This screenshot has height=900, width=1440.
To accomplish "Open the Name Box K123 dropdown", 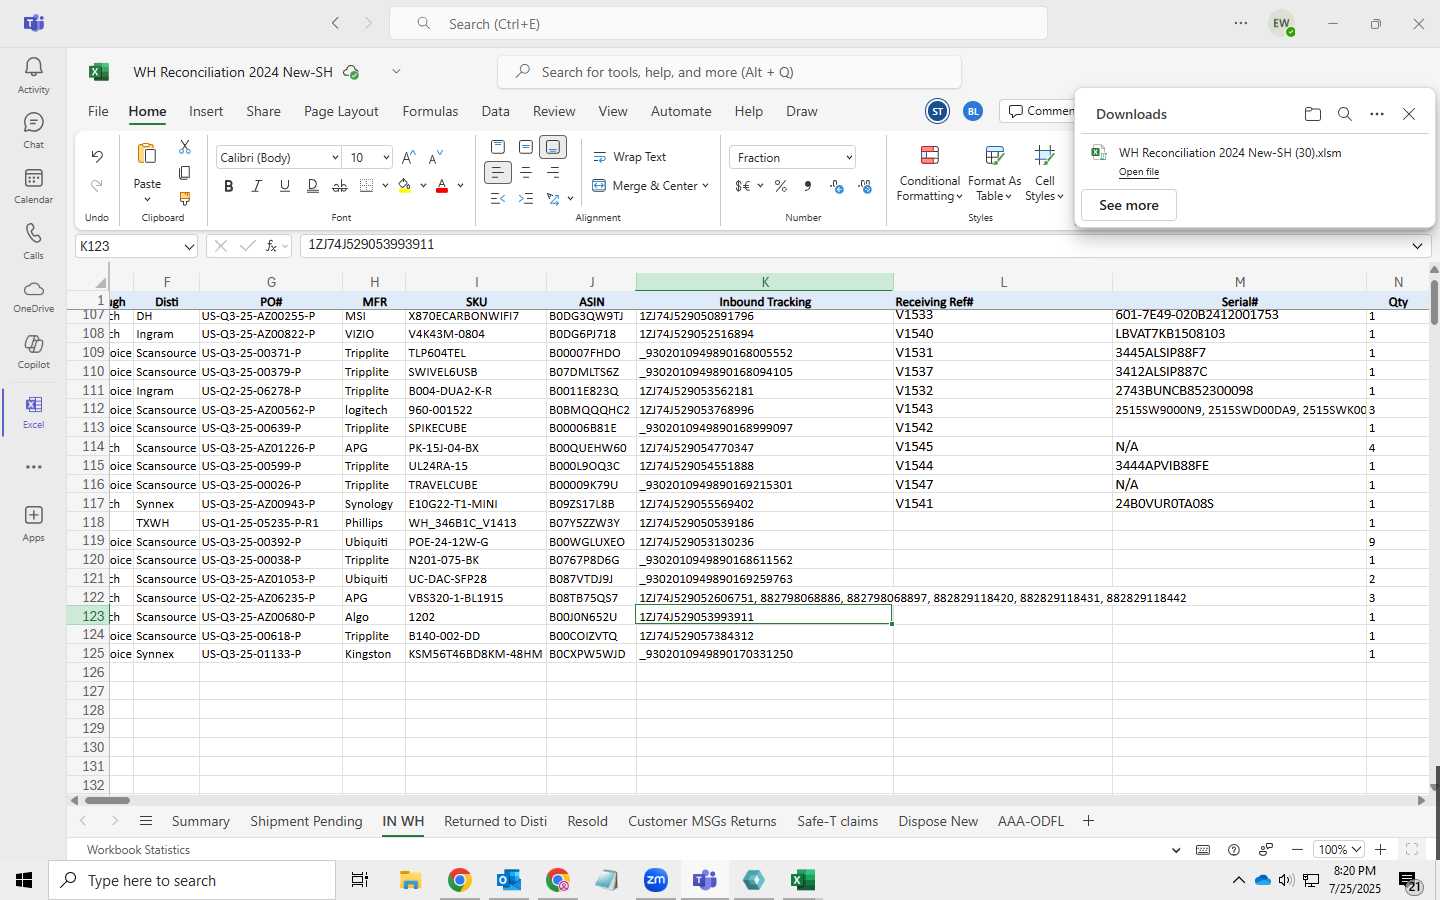I will pyautogui.click(x=189, y=246).
